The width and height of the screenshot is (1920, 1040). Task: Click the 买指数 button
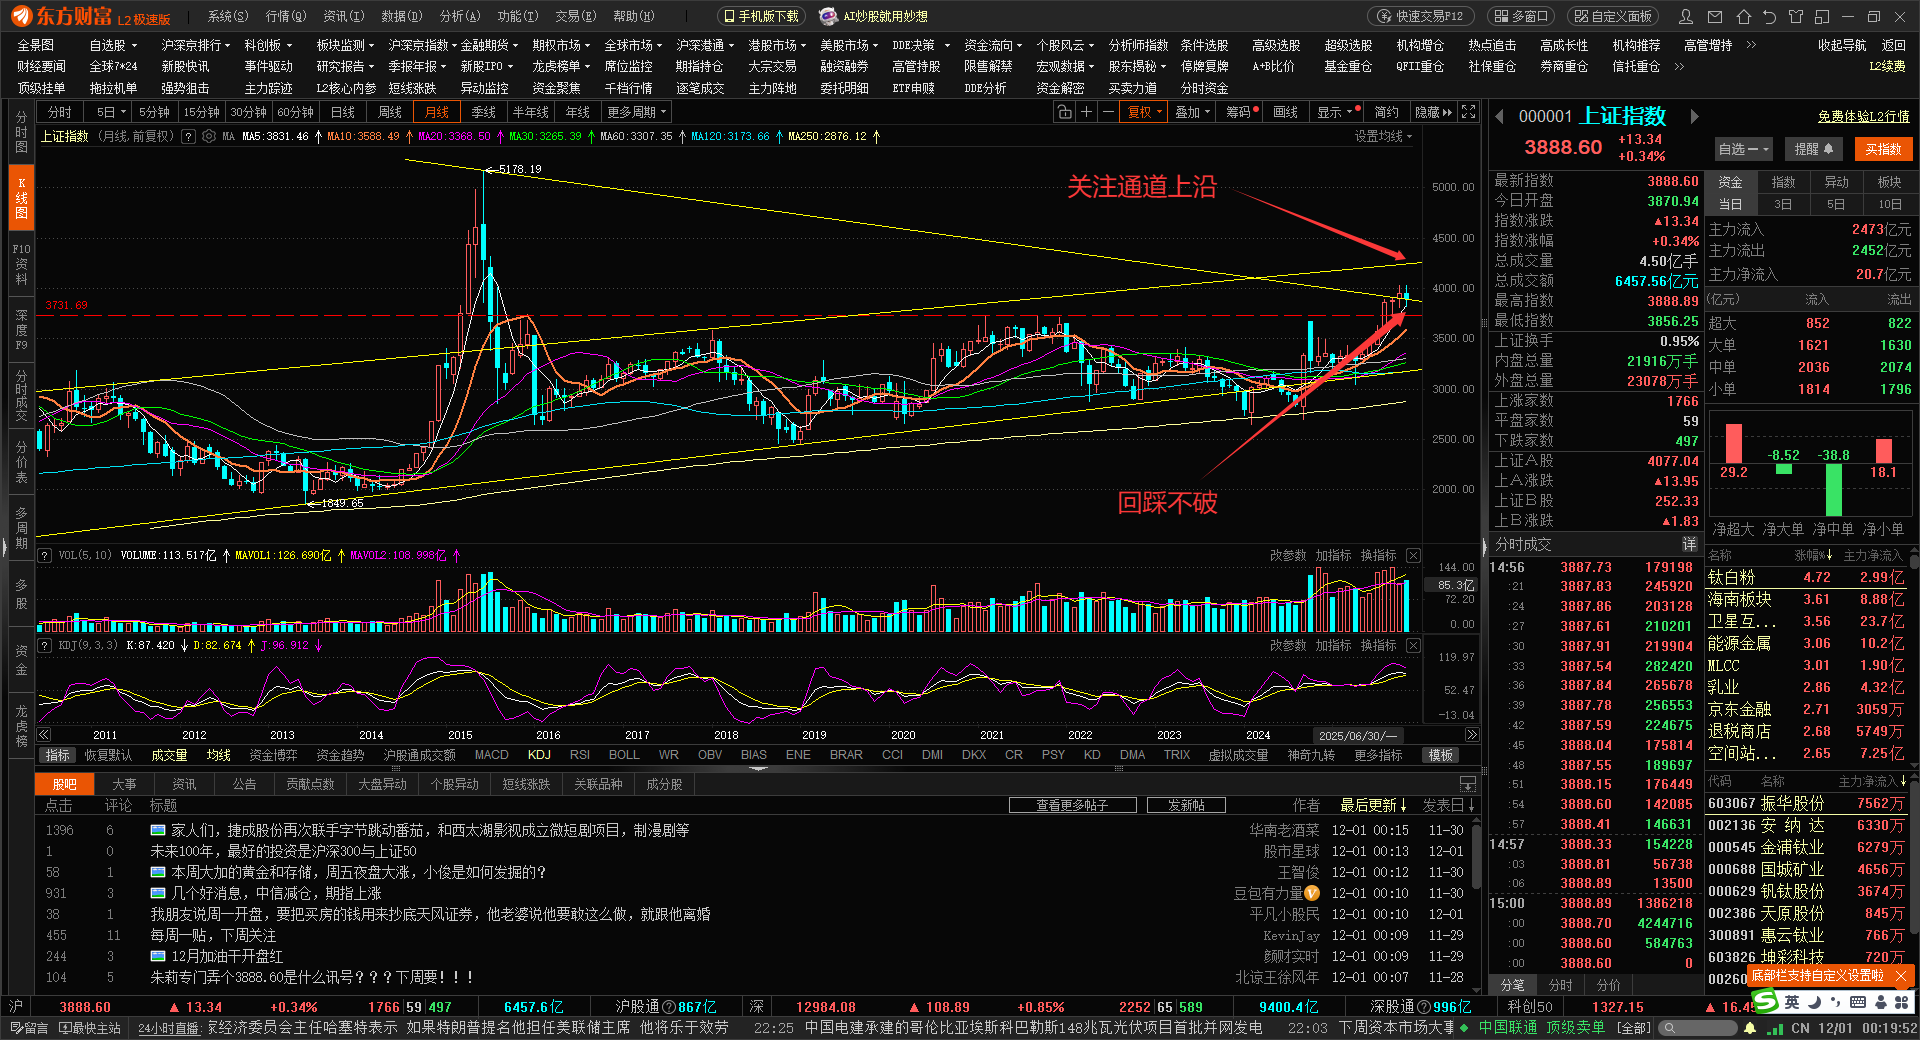[1883, 149]
